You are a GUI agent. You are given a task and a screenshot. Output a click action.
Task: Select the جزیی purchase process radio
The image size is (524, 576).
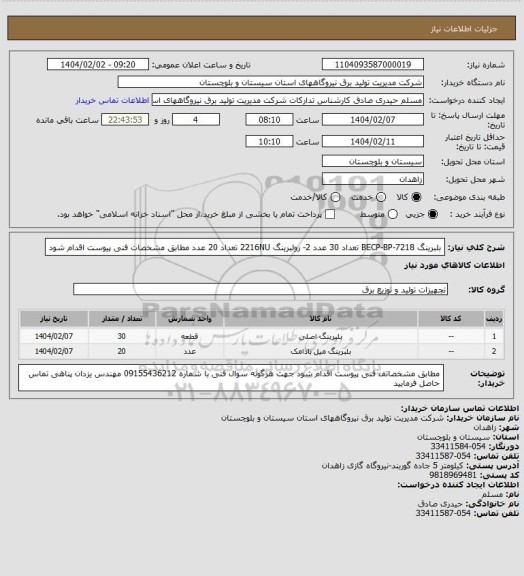click(433, 214)
